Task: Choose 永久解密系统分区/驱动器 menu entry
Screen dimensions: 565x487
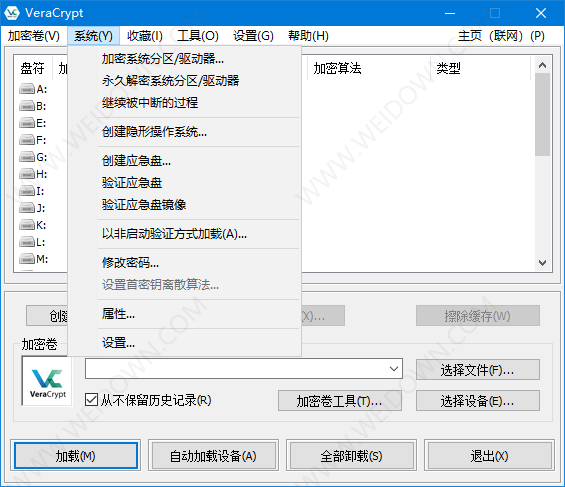Action: tap(184, 81)
